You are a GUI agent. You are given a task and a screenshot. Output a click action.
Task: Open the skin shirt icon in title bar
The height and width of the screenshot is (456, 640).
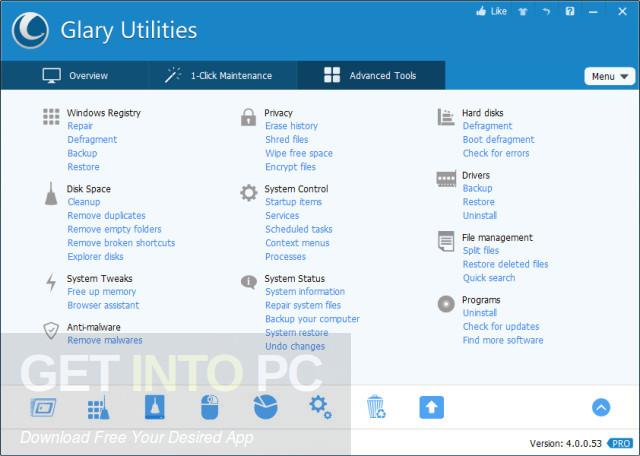tap(523, 12)
